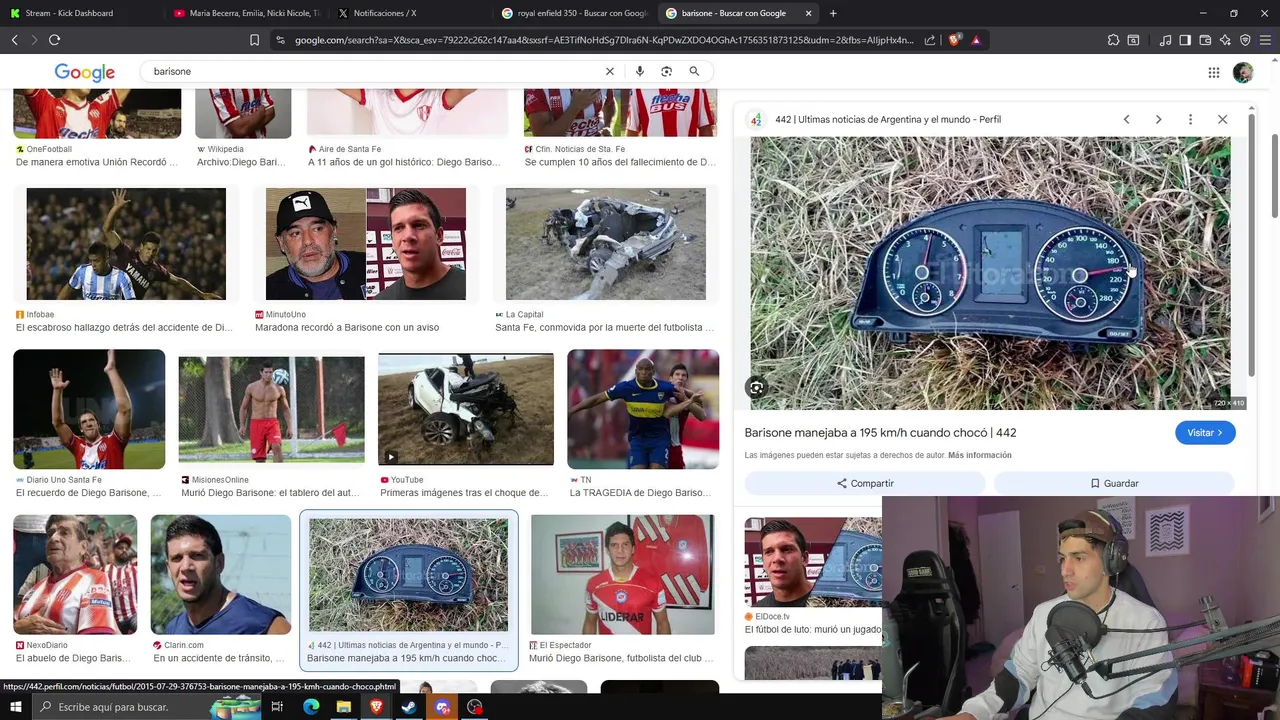Image resolution: width=1280 pixels, height=720 pixels.
Task: Select the barisone - Buscar con Google tab
Action: pyautogui.click(x=737, y=13)
